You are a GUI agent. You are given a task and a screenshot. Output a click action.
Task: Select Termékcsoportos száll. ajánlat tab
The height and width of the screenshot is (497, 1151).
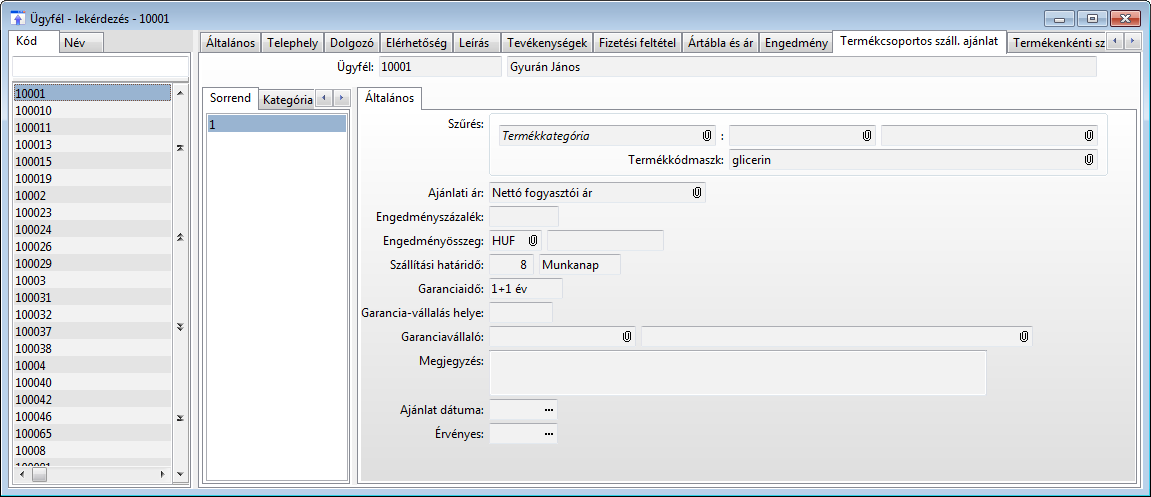(x=920, y=42)
